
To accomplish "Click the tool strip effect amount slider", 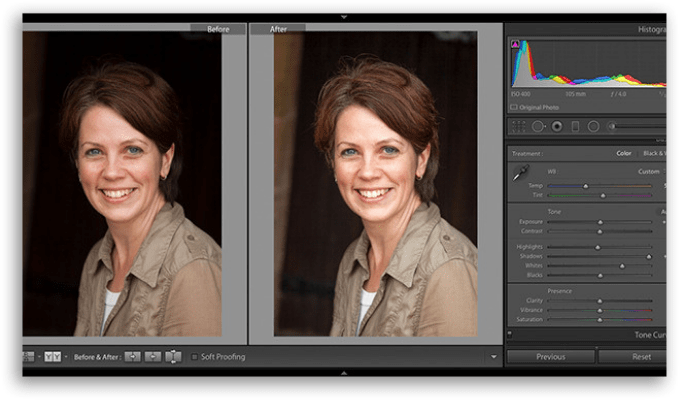I will pyautogui.click(x=638, y=127).
